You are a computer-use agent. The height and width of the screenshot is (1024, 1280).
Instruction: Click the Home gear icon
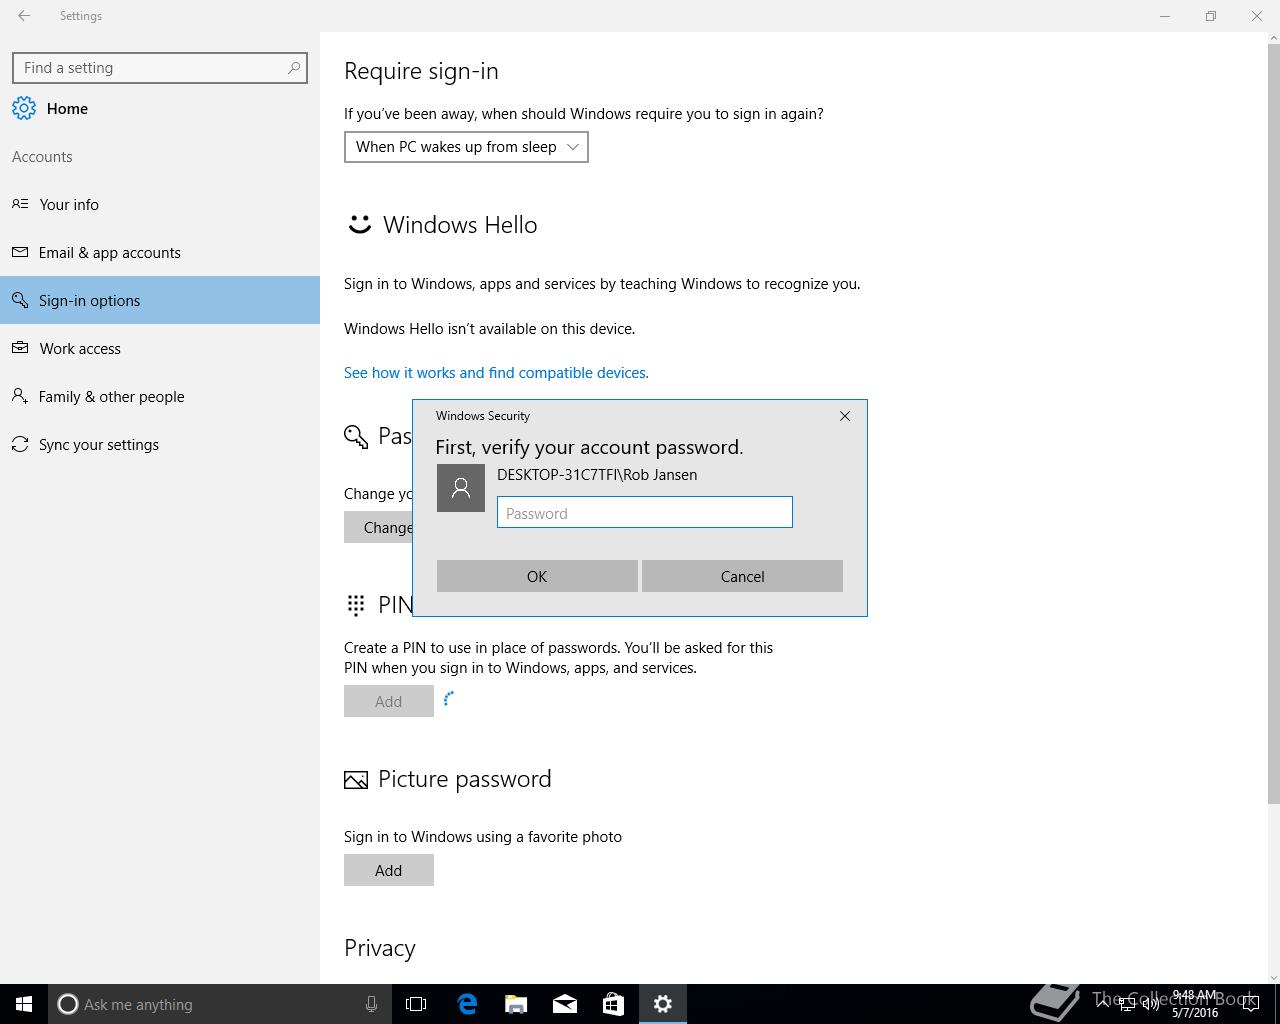click(x=24, y=109)
